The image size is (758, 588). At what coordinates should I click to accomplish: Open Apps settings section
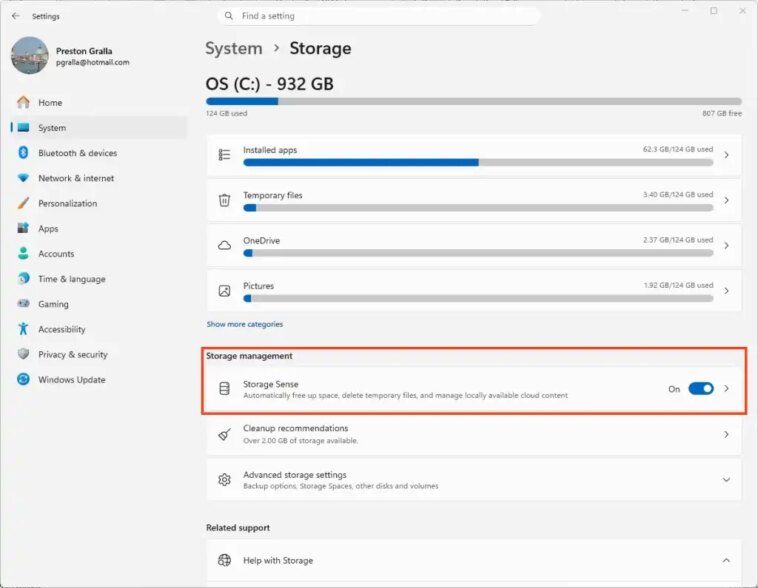[98, 228]
